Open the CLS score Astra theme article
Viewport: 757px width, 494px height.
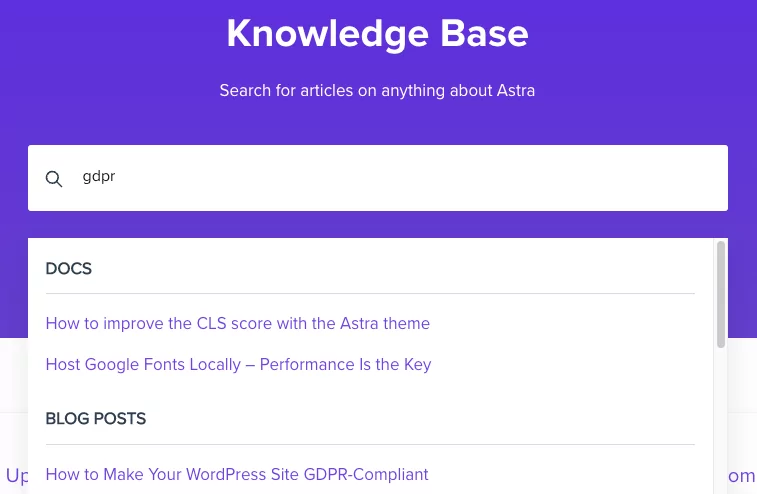[238, 323]
